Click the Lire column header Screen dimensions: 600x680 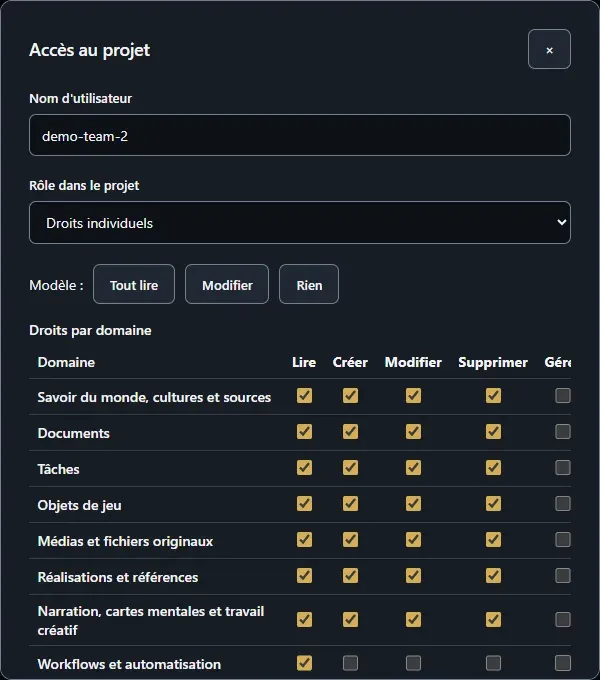304,362
